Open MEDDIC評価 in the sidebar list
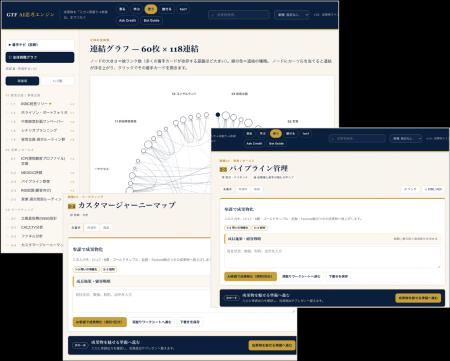450x361 pixels. point(32,173)
